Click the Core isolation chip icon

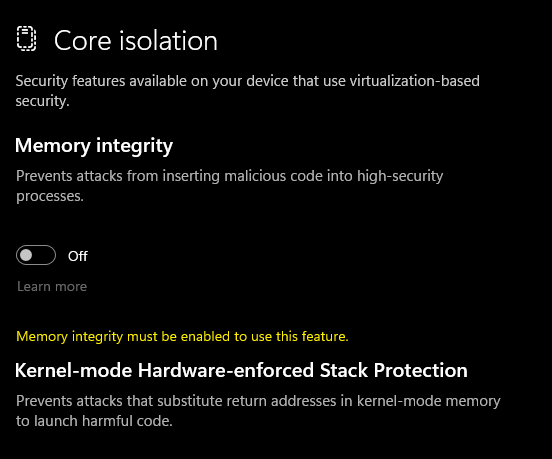(x=26, y=39)
